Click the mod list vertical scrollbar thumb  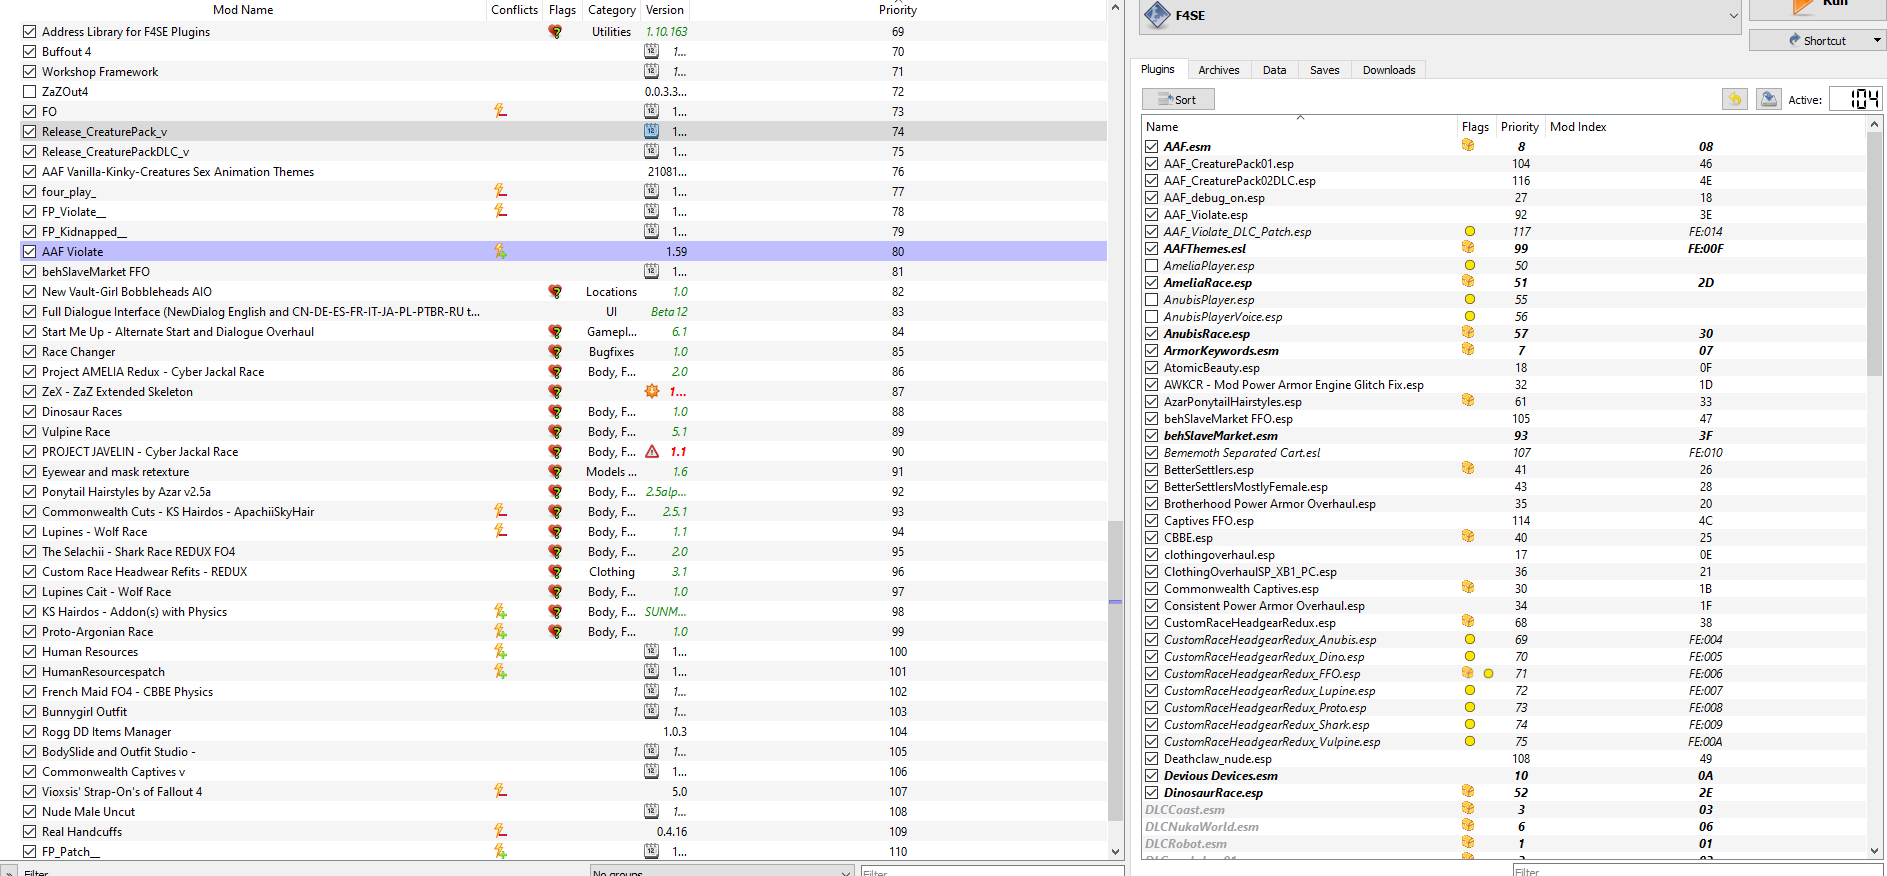click(1116, 670)
